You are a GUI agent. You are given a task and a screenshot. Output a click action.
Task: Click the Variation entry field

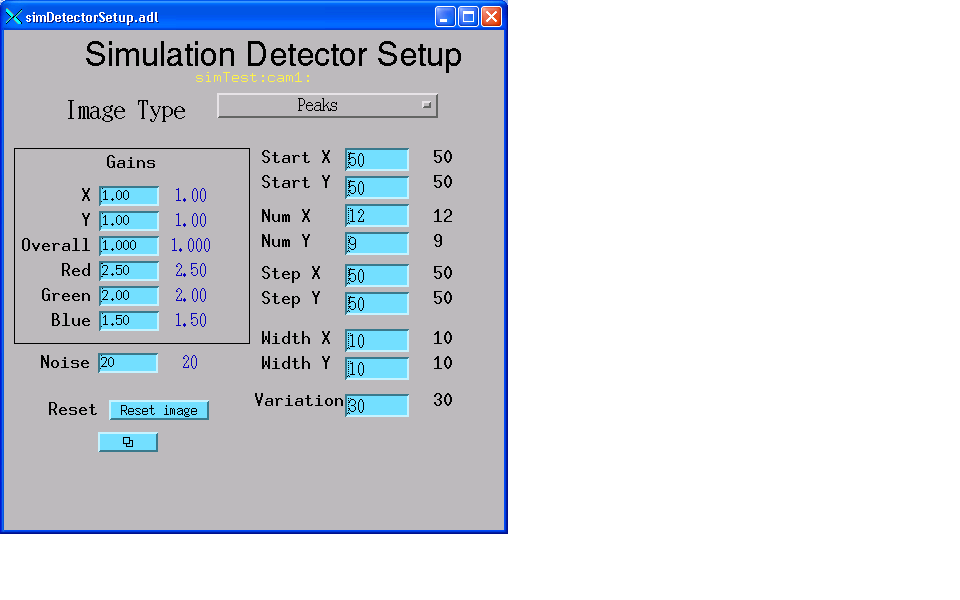tap(376, 405)
